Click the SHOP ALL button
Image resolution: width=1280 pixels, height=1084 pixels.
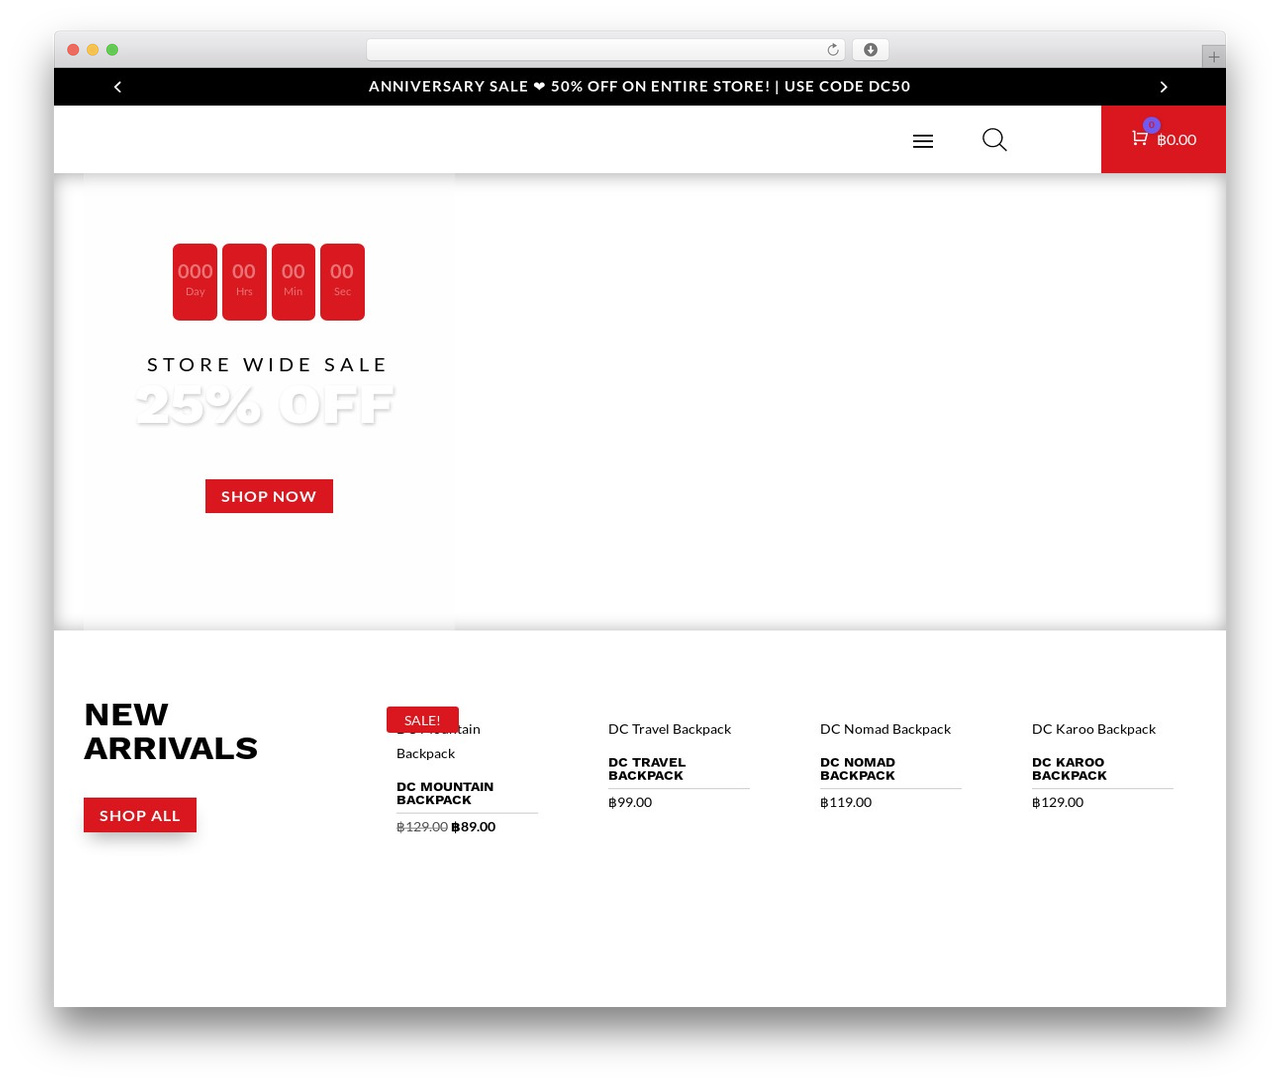pyautogui.click(x=140, y=815)
